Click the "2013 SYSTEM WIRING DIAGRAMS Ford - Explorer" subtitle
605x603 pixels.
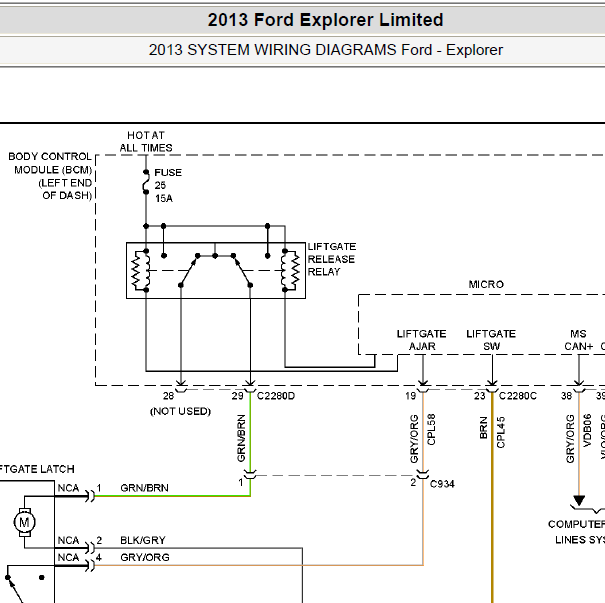point(326,50)
